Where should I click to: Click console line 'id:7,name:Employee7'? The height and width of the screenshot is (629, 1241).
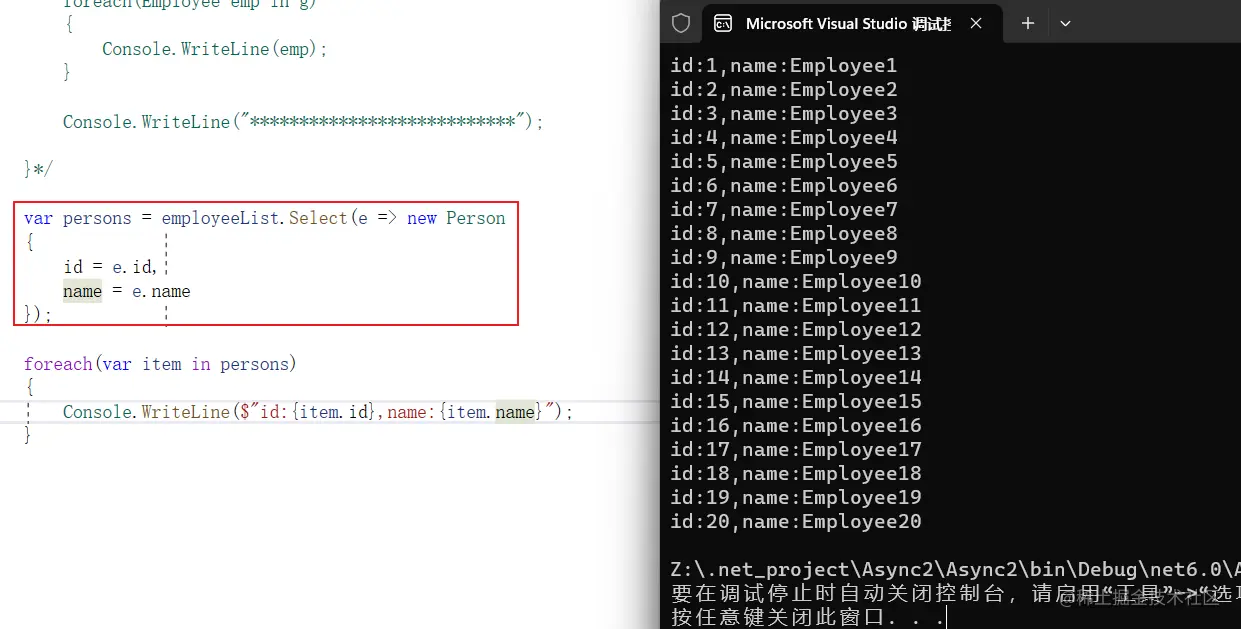(x=784, y=210)
